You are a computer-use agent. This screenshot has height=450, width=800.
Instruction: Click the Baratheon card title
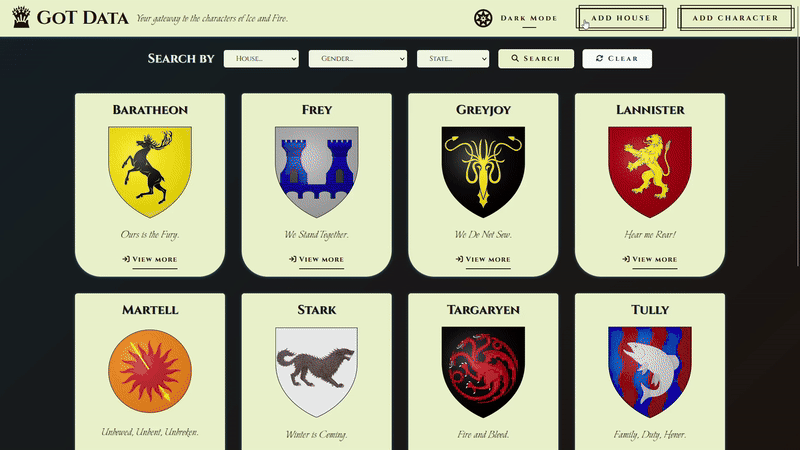[x=150, y=110]
